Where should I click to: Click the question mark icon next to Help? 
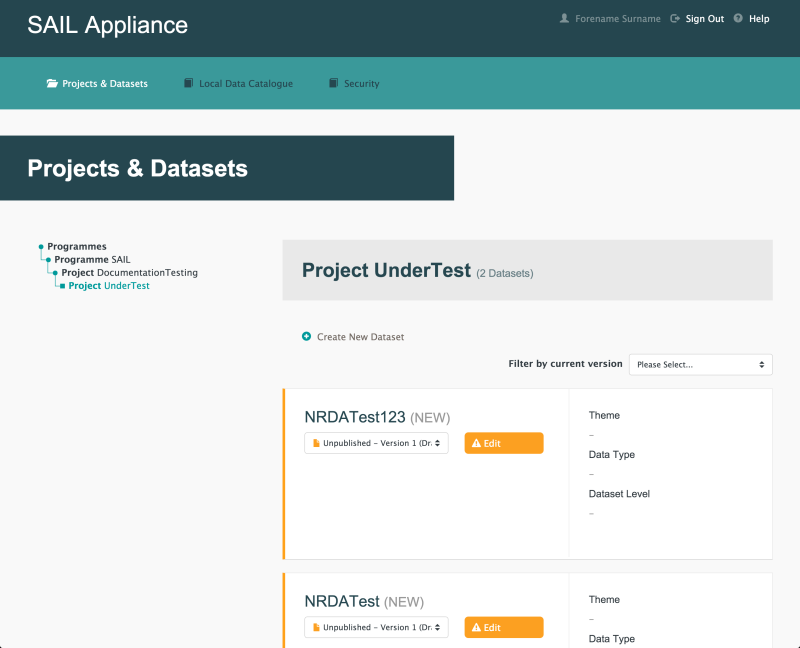point(737,17)
